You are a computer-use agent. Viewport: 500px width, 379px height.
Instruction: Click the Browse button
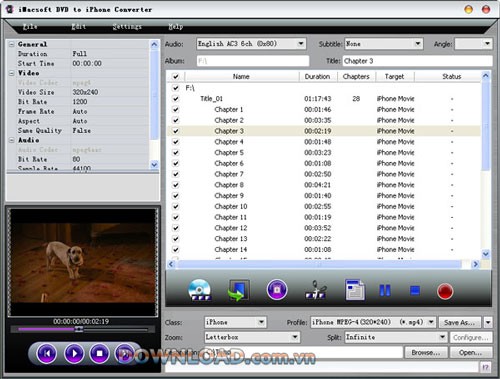point(426,352)
